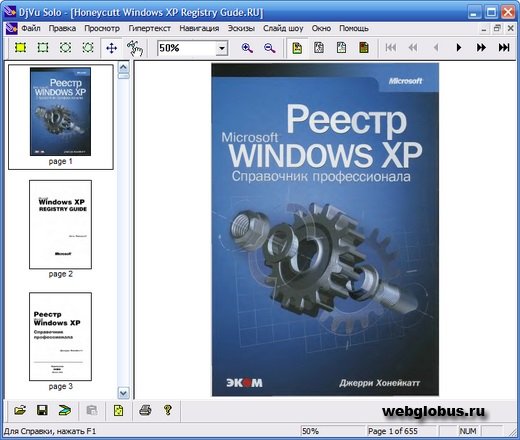The width and height of the screenshot is (520, 440).
Task: Maximize the DjVu Solo window
Action: 491,13
